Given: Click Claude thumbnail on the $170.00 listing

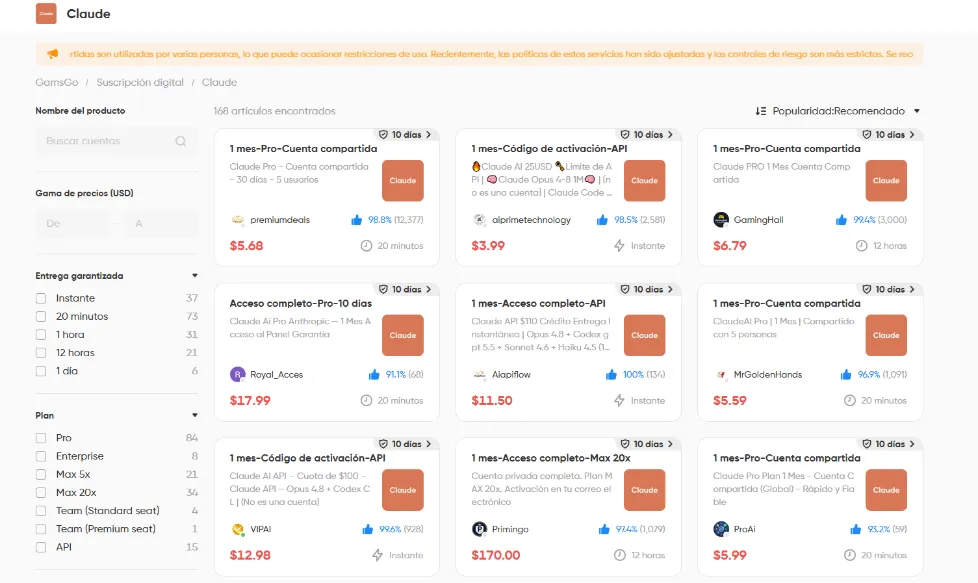Looking at the screenshot, I should 644,490.
